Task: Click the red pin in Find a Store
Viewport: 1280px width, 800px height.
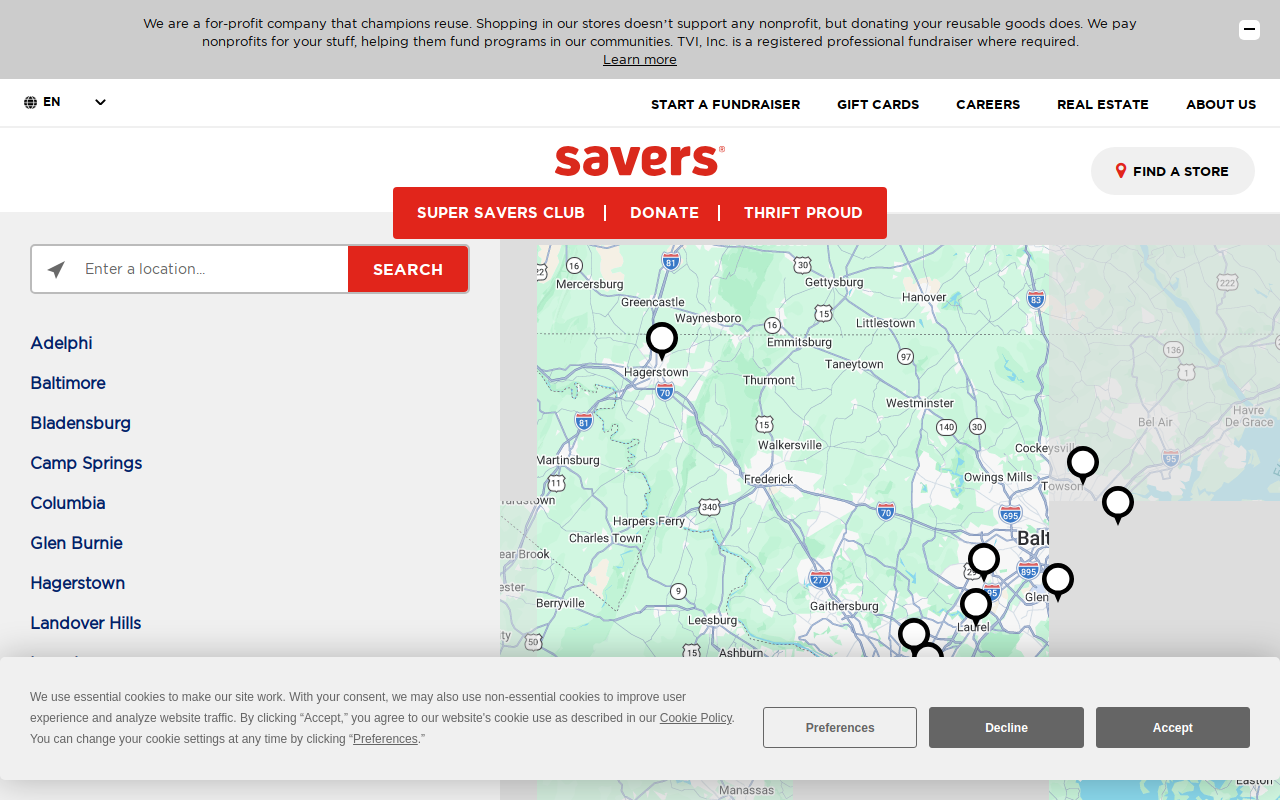Action: click(1121, 171)
